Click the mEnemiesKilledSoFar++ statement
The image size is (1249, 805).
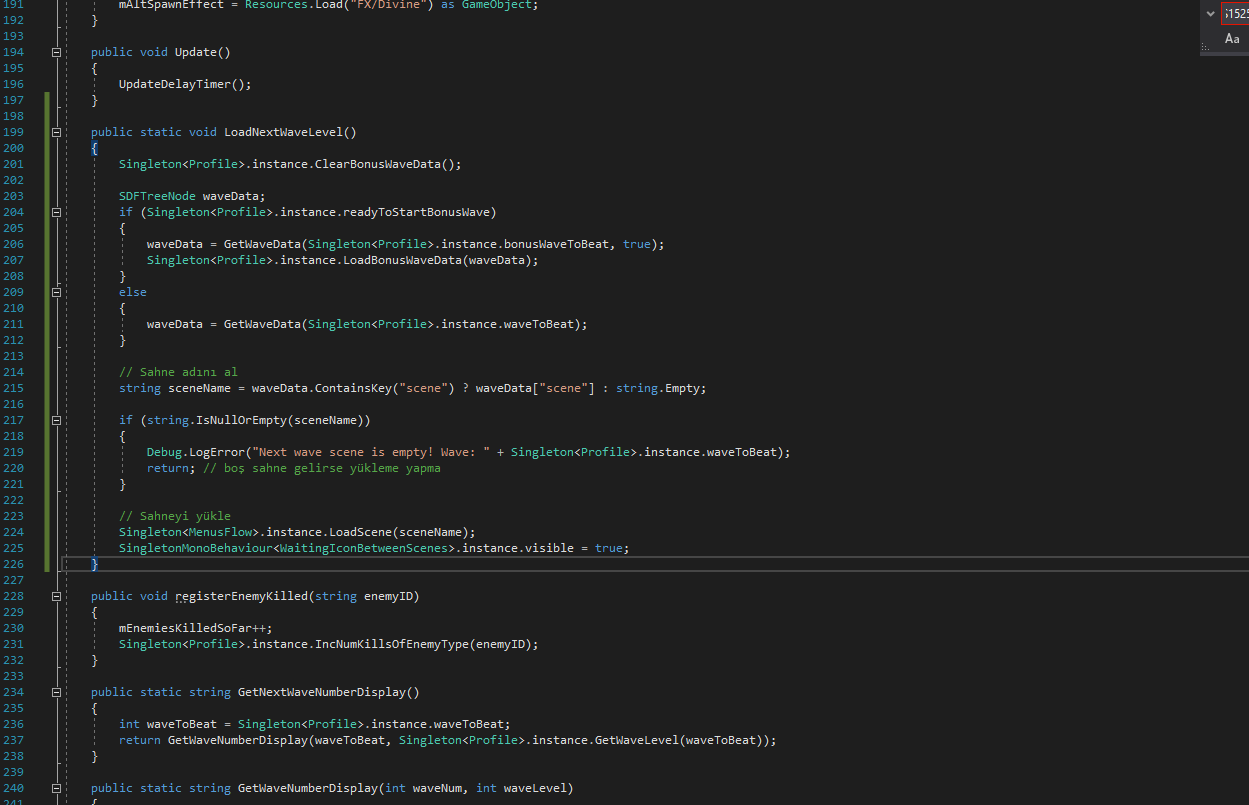click(x=195, y=628)
